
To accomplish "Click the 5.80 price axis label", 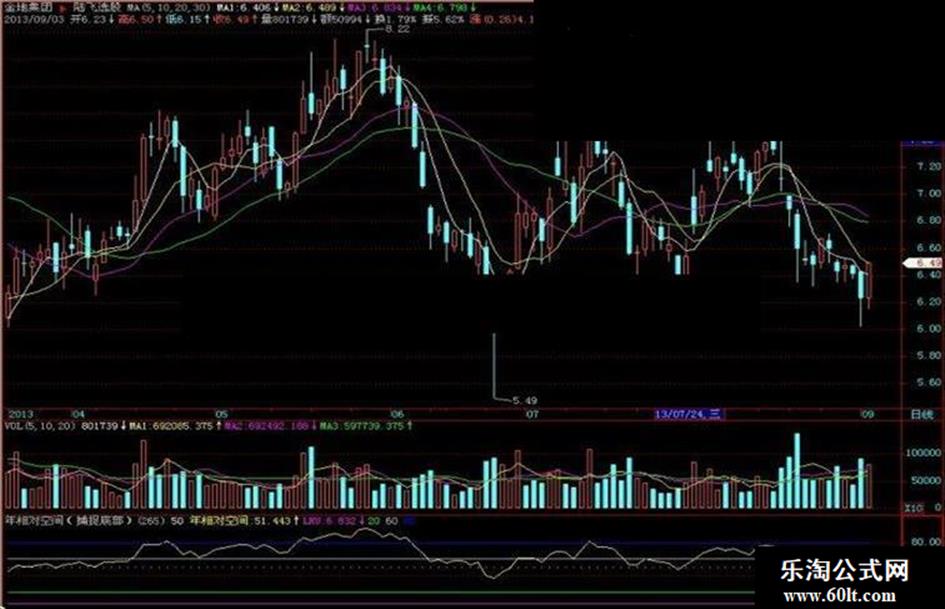I will click(928, 356).
